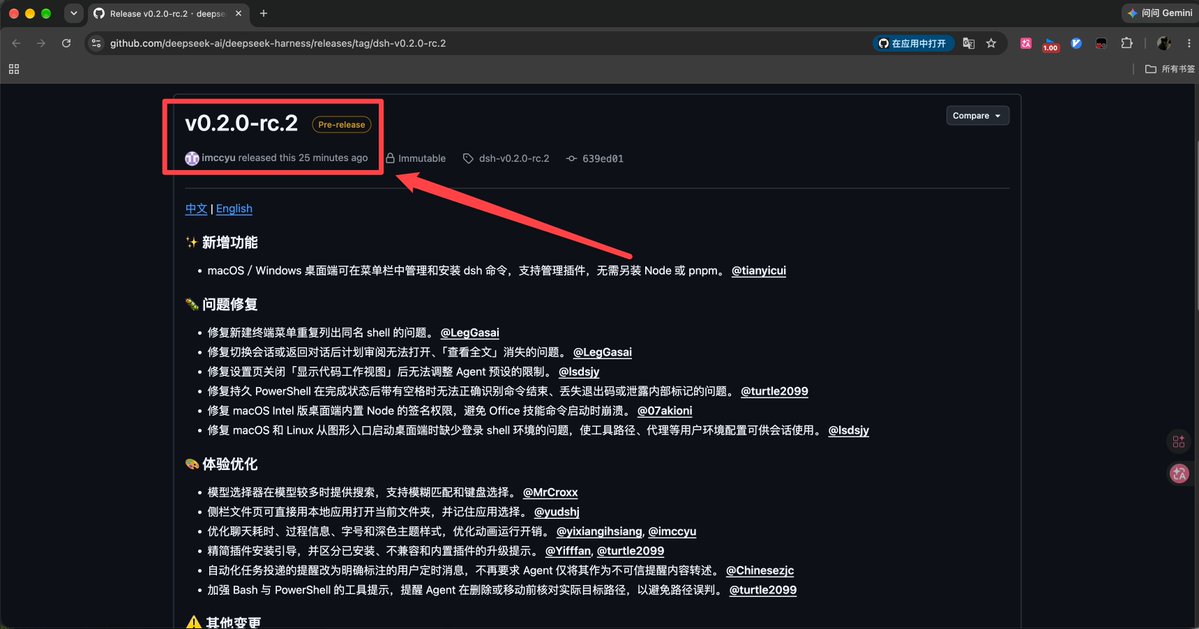Screen dimensions: 1199x629
Task: Open site info icon left of the URL
Action: pyautogui.click(x=96, y=44)
